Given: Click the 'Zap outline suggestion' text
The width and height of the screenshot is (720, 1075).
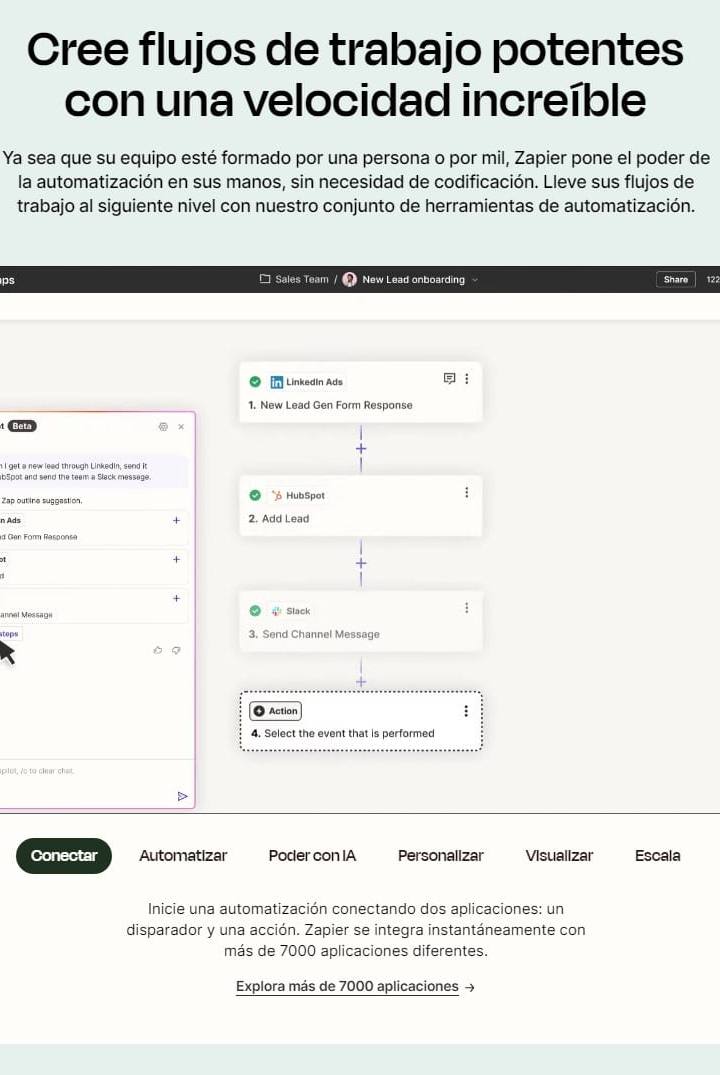Looking at the screenshot, I should 41,500.
